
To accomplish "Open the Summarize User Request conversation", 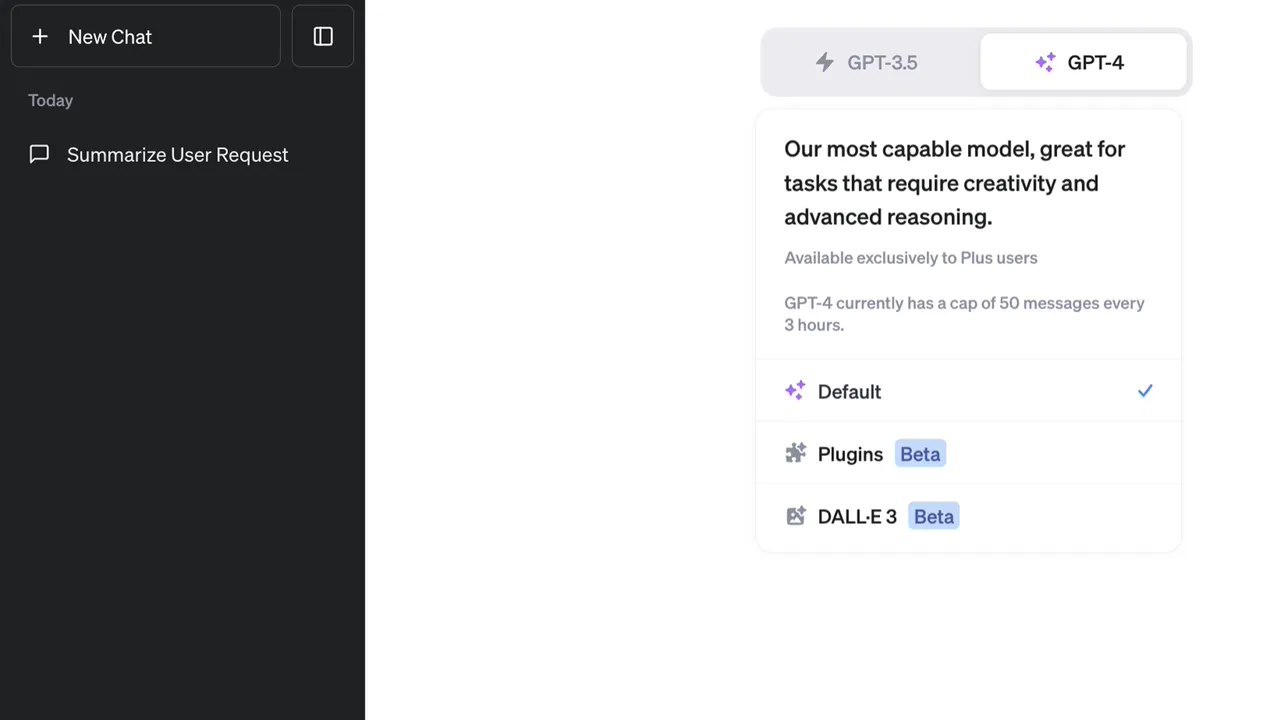I will 177,155.
